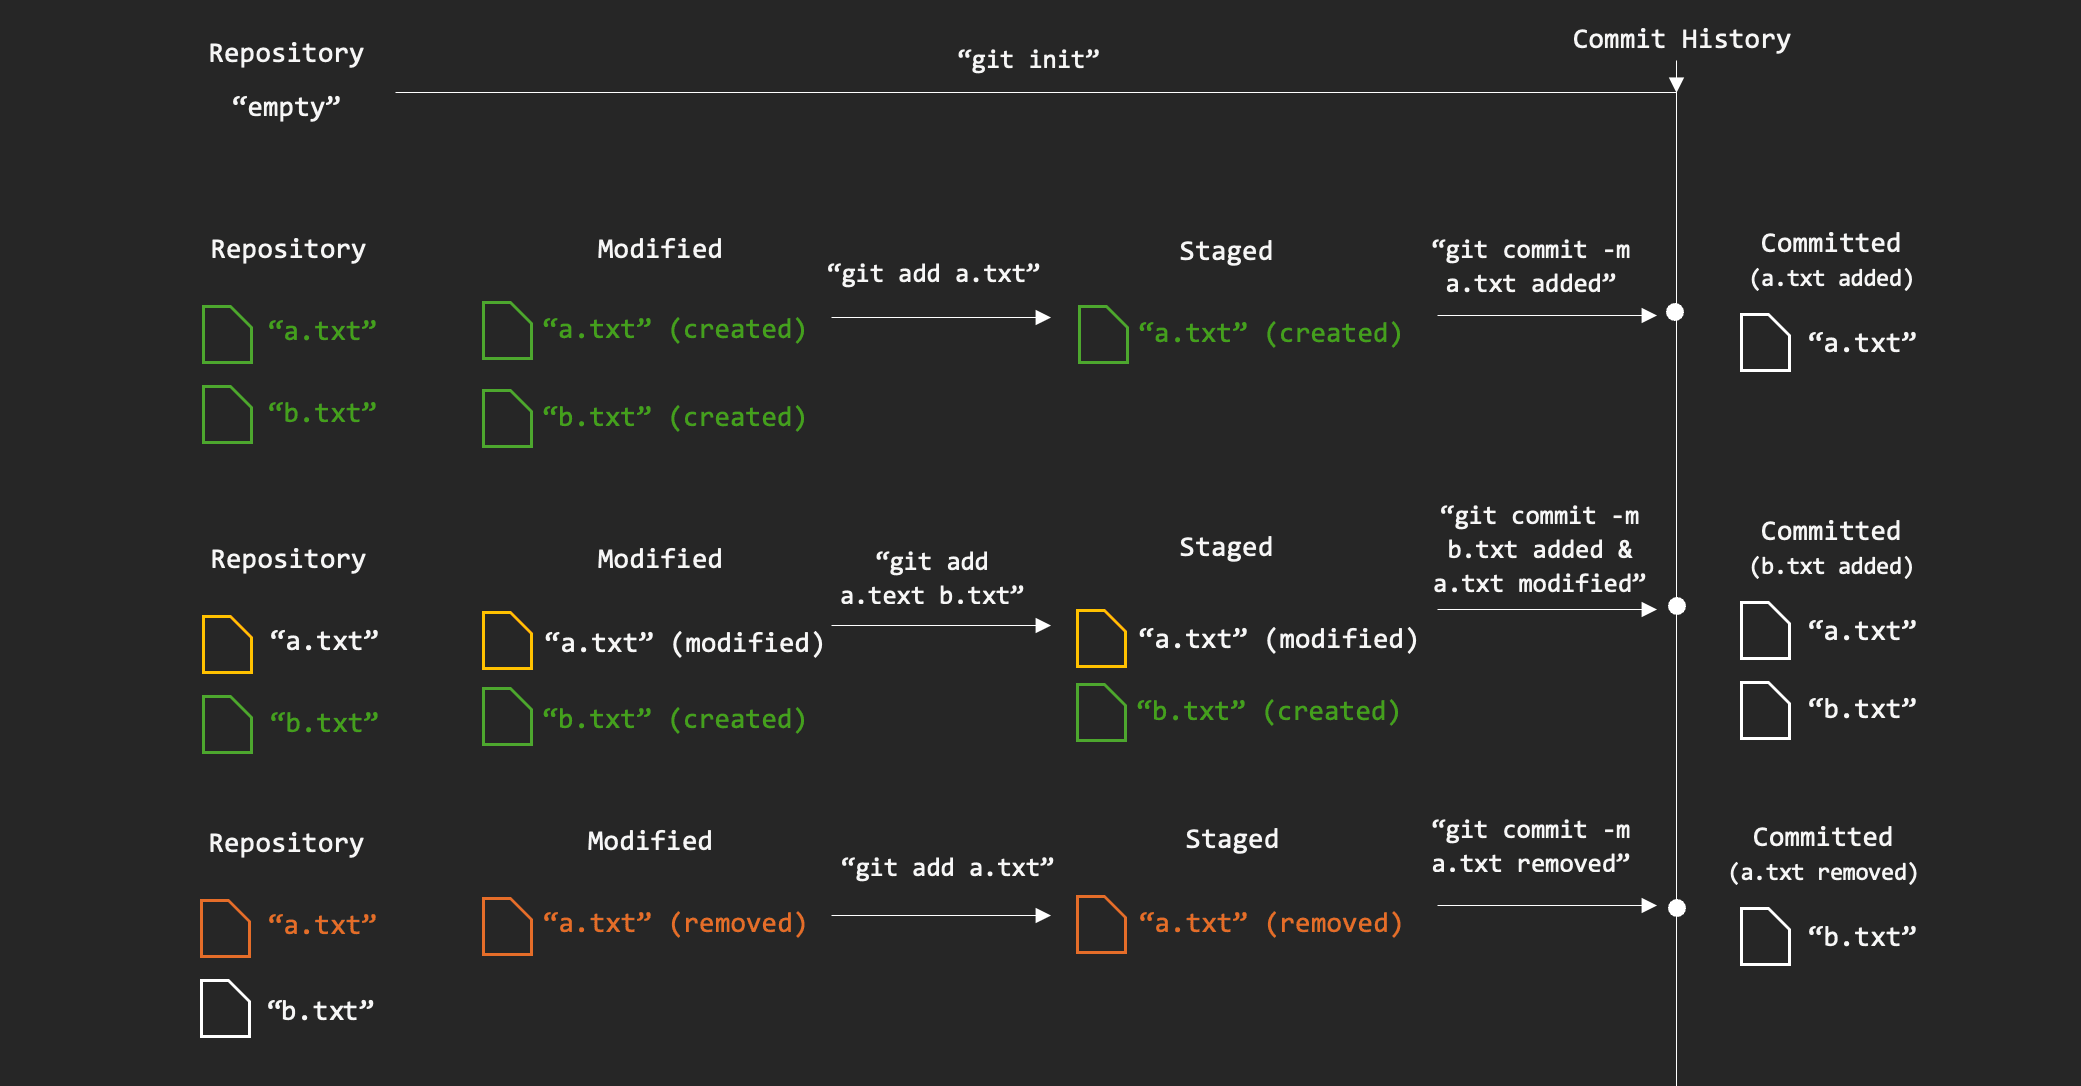Screen dimensions: 2081x1086
Task: Click the second commit dot on history line
Action: [1677, 606]
